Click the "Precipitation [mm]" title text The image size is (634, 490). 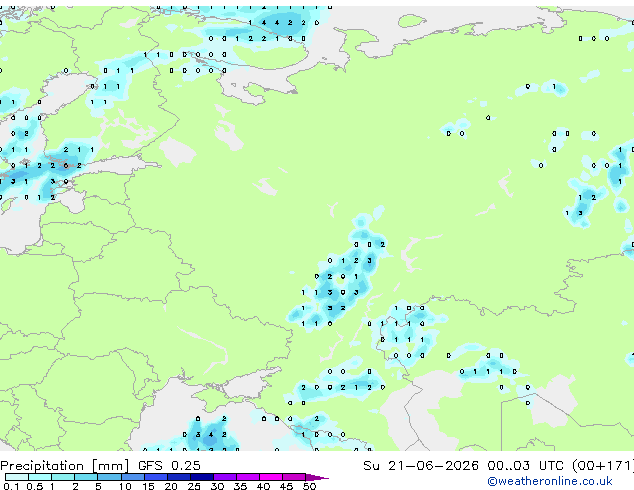tap(65, 466)
